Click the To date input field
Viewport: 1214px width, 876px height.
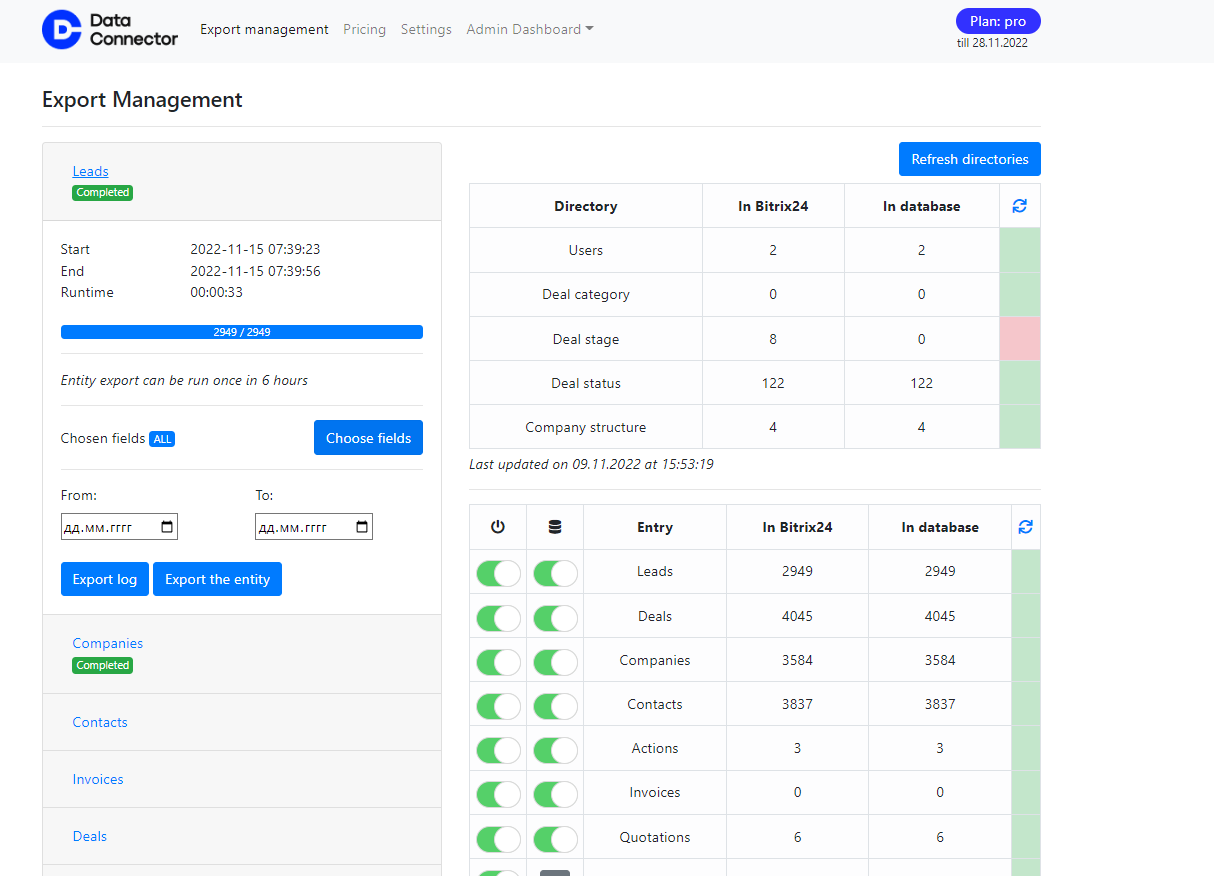tap(314, 526)
